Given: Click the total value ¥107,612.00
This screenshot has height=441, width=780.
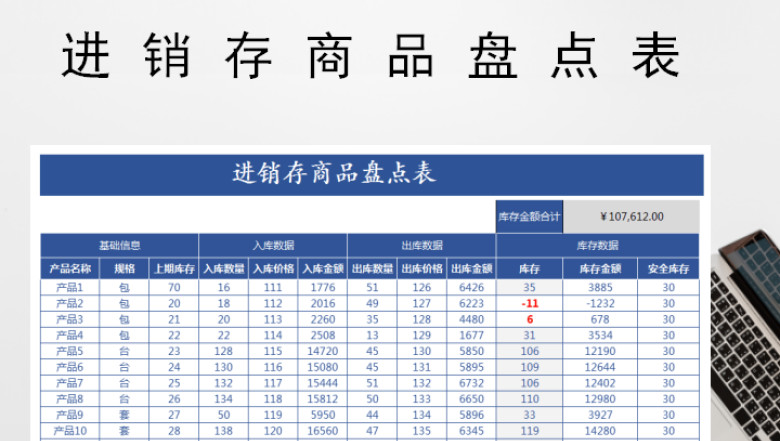Looking at the screenshot, I should tap(631, 217).
